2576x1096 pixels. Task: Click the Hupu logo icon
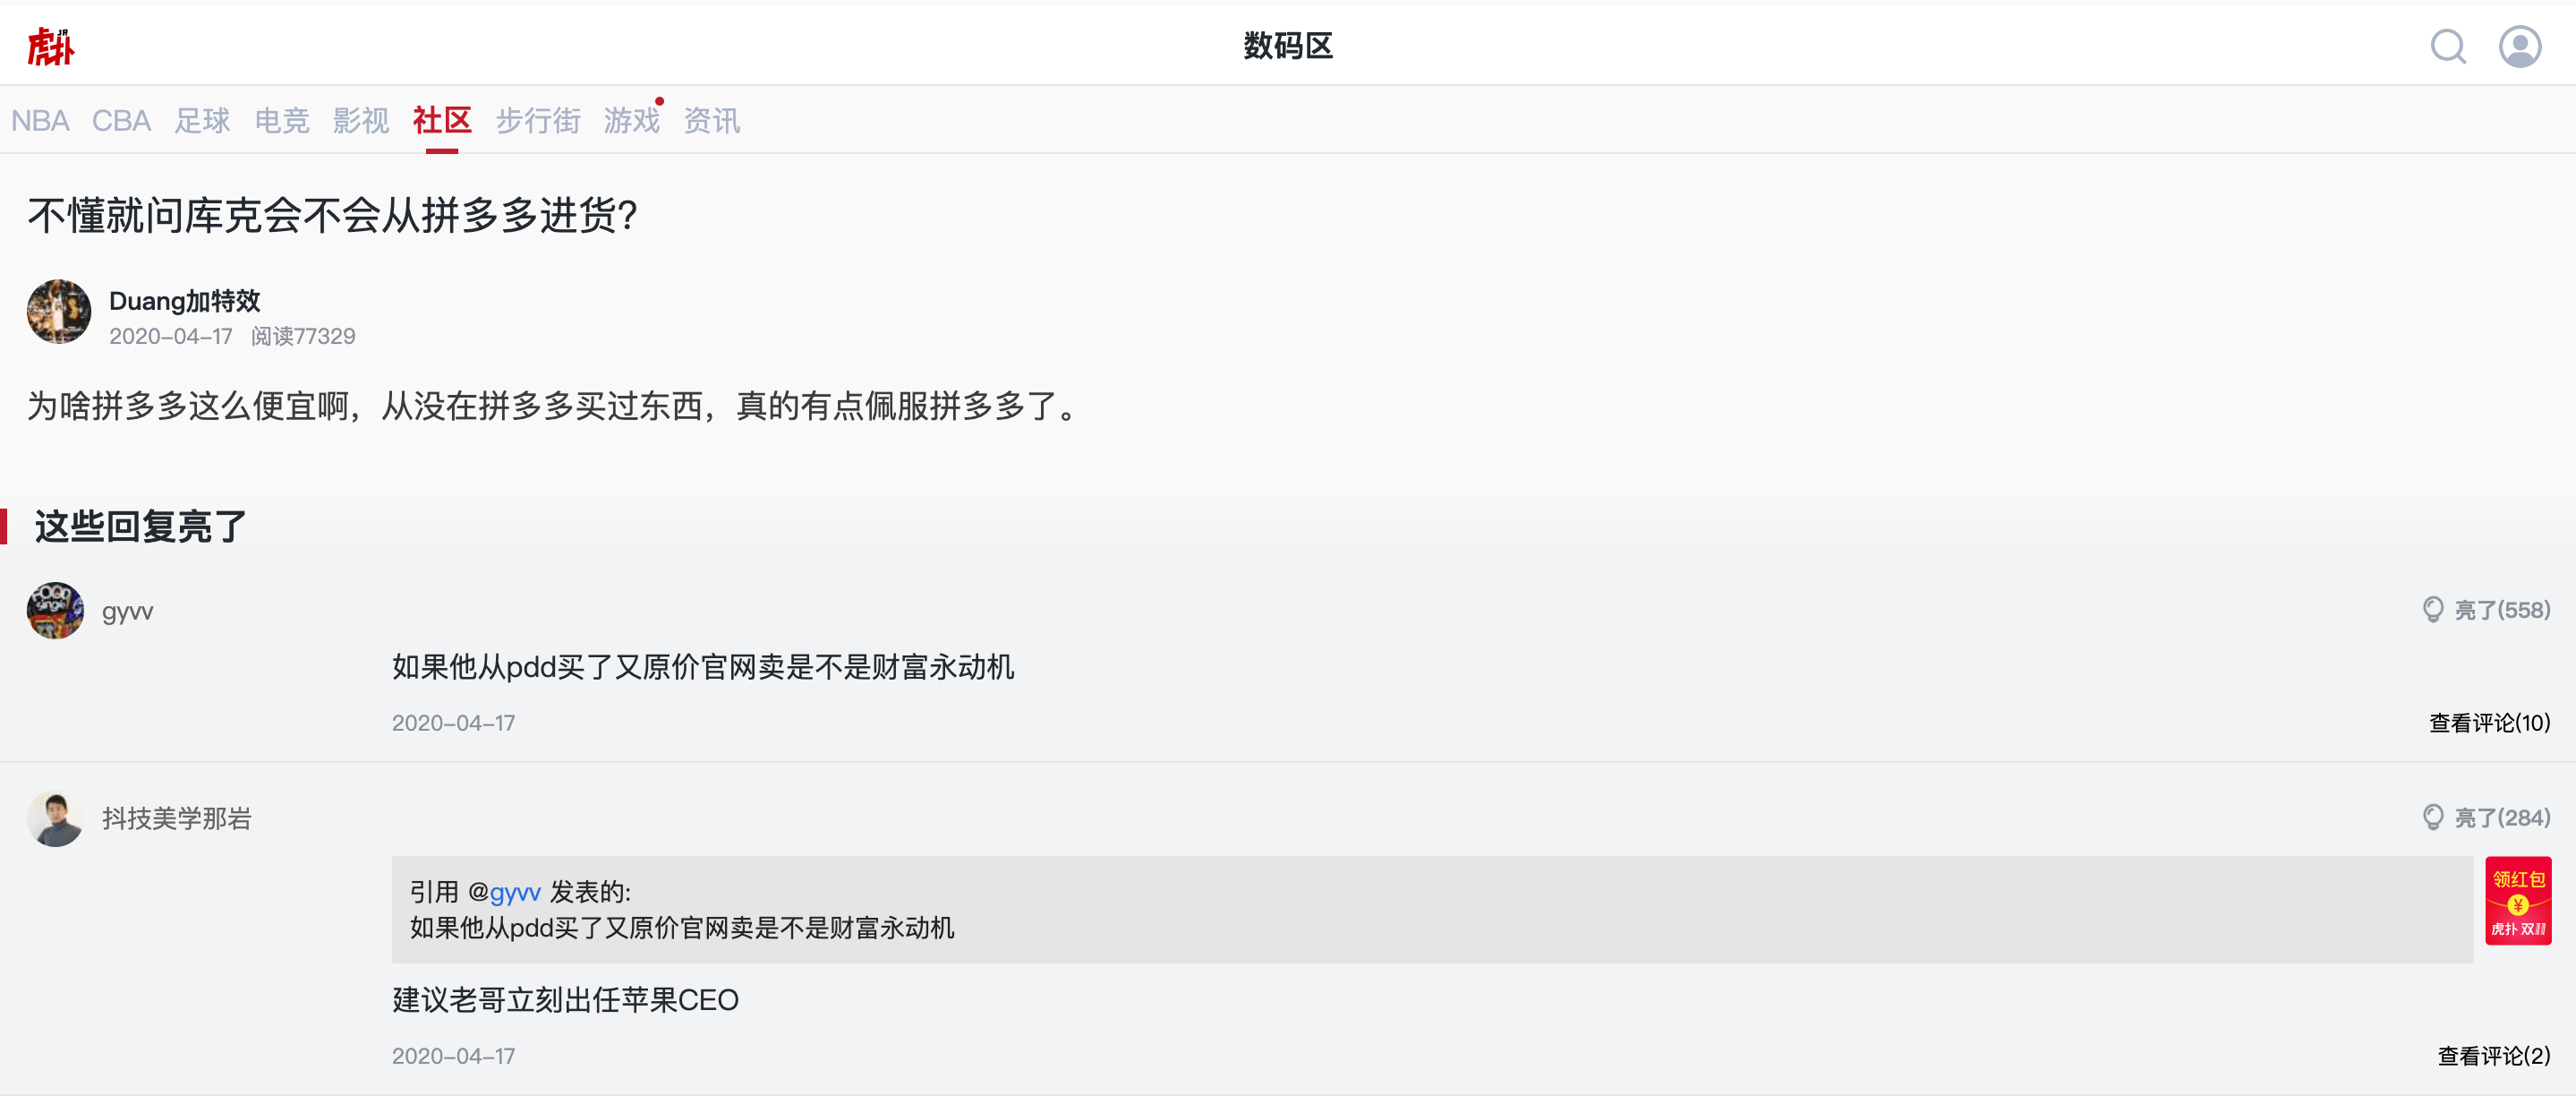pos(50,47)
